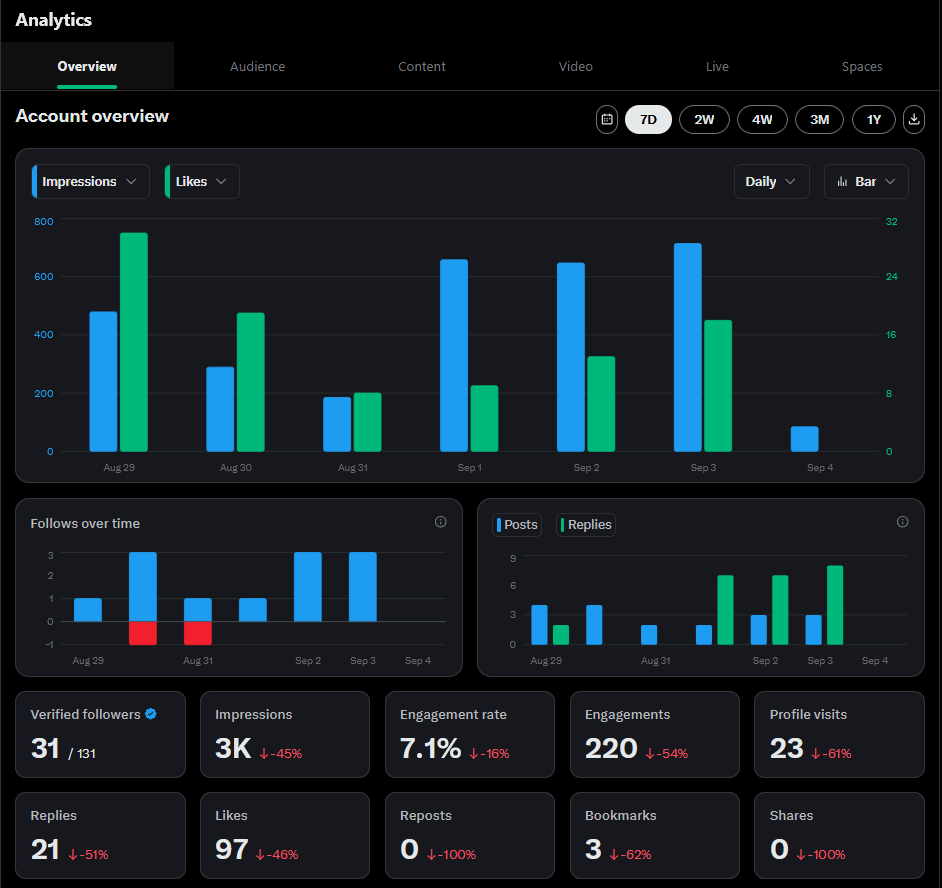
Task: Click the verified badge next to Verified followers
Action: (151, 714)
